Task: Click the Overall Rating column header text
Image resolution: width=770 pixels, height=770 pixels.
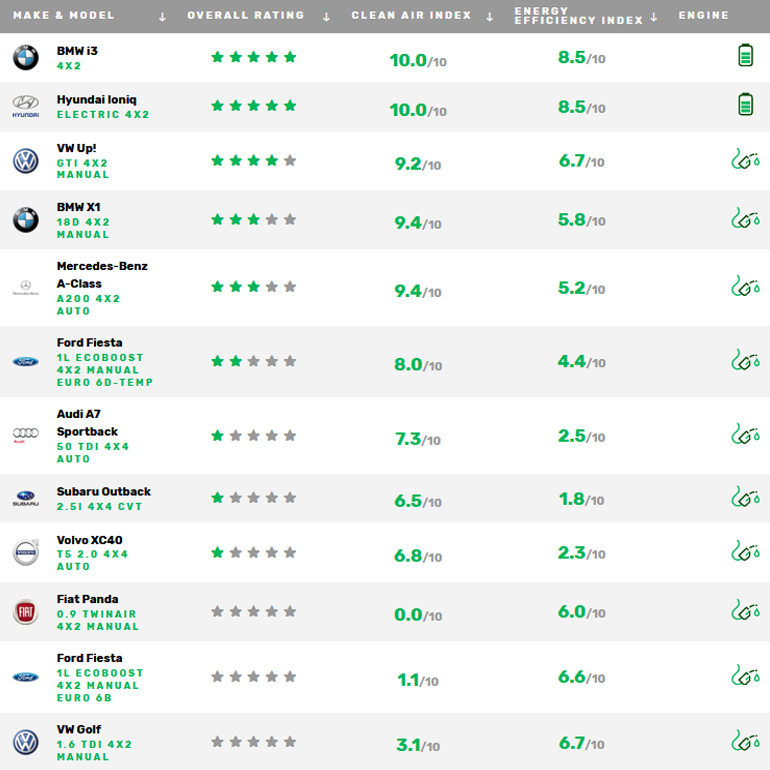Action: click(x=246, y=16)
